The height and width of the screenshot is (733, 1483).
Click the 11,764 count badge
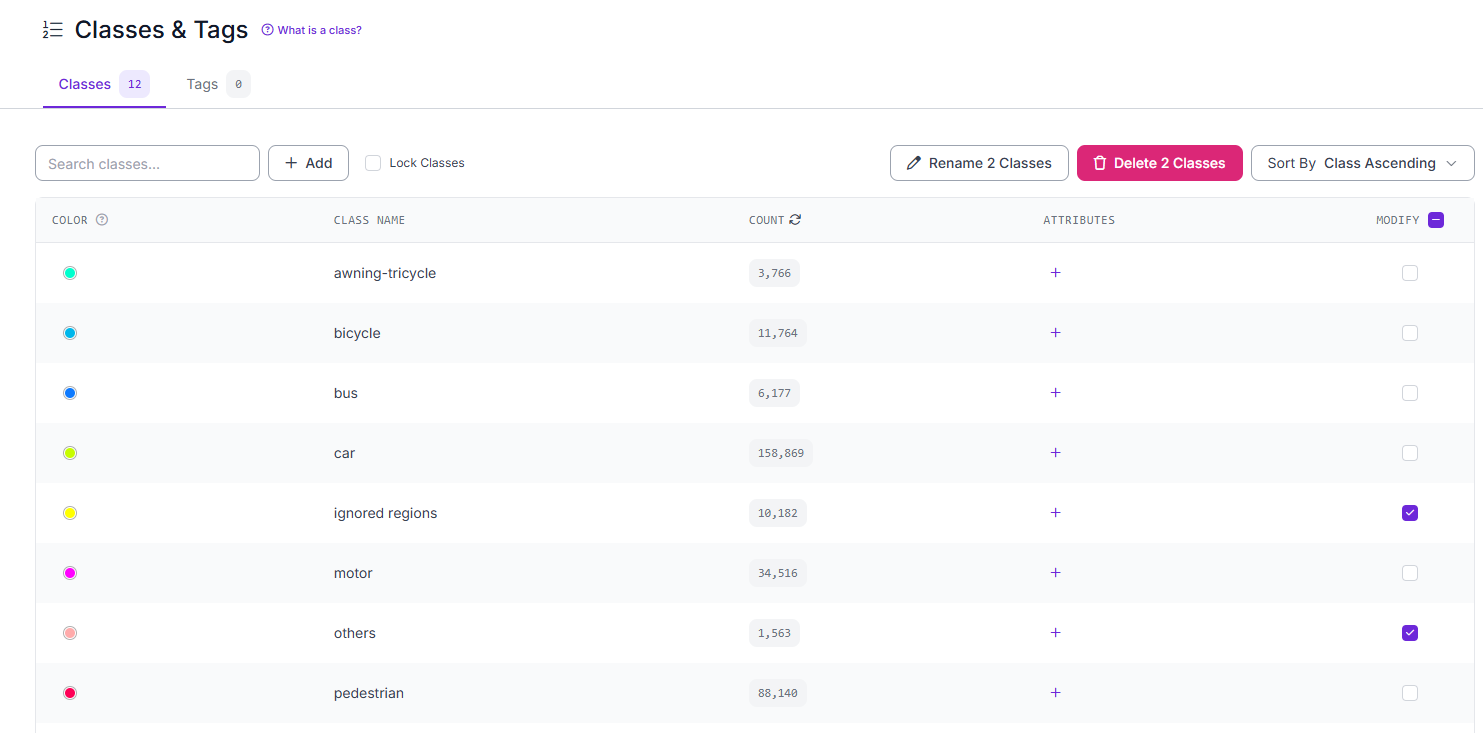coord(778,333)
